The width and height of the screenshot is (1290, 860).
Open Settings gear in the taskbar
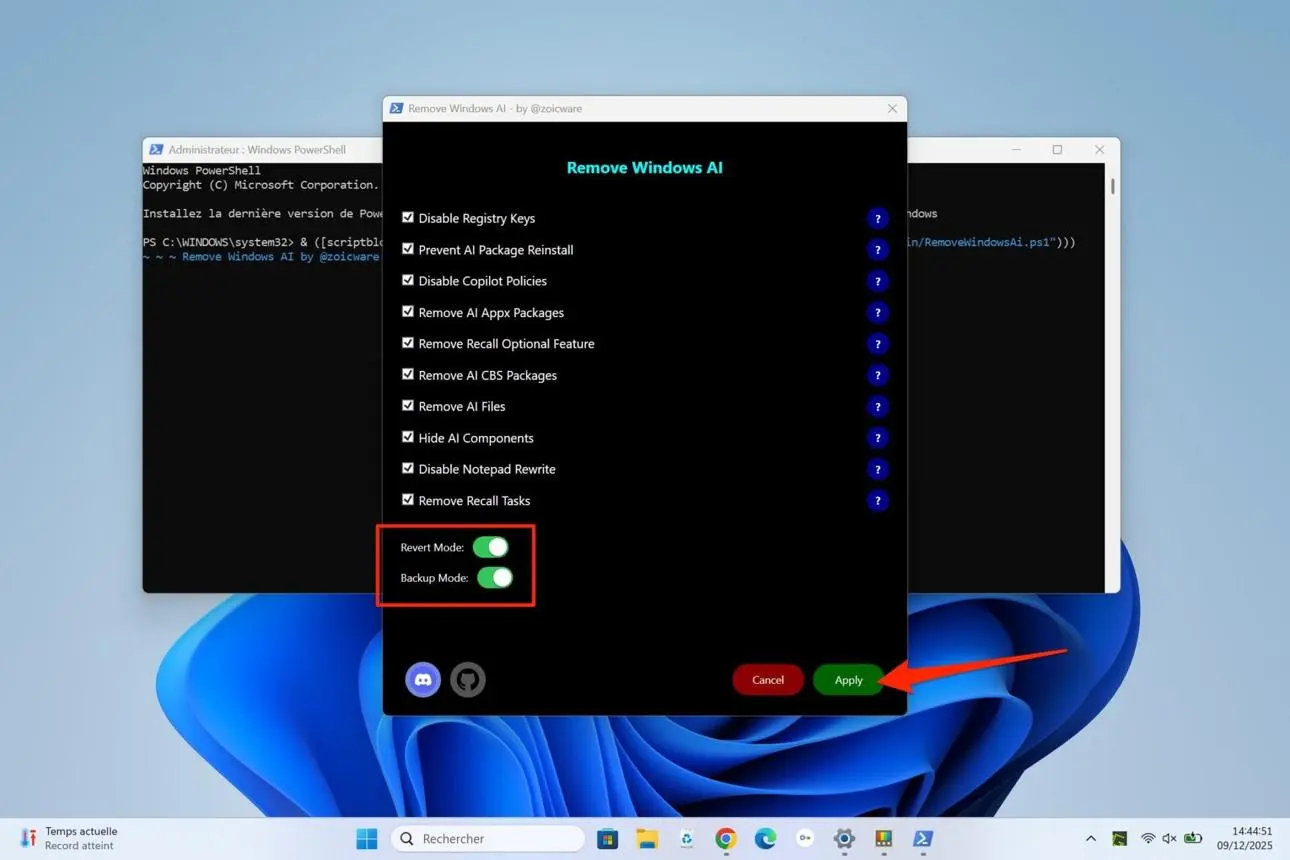844,839
